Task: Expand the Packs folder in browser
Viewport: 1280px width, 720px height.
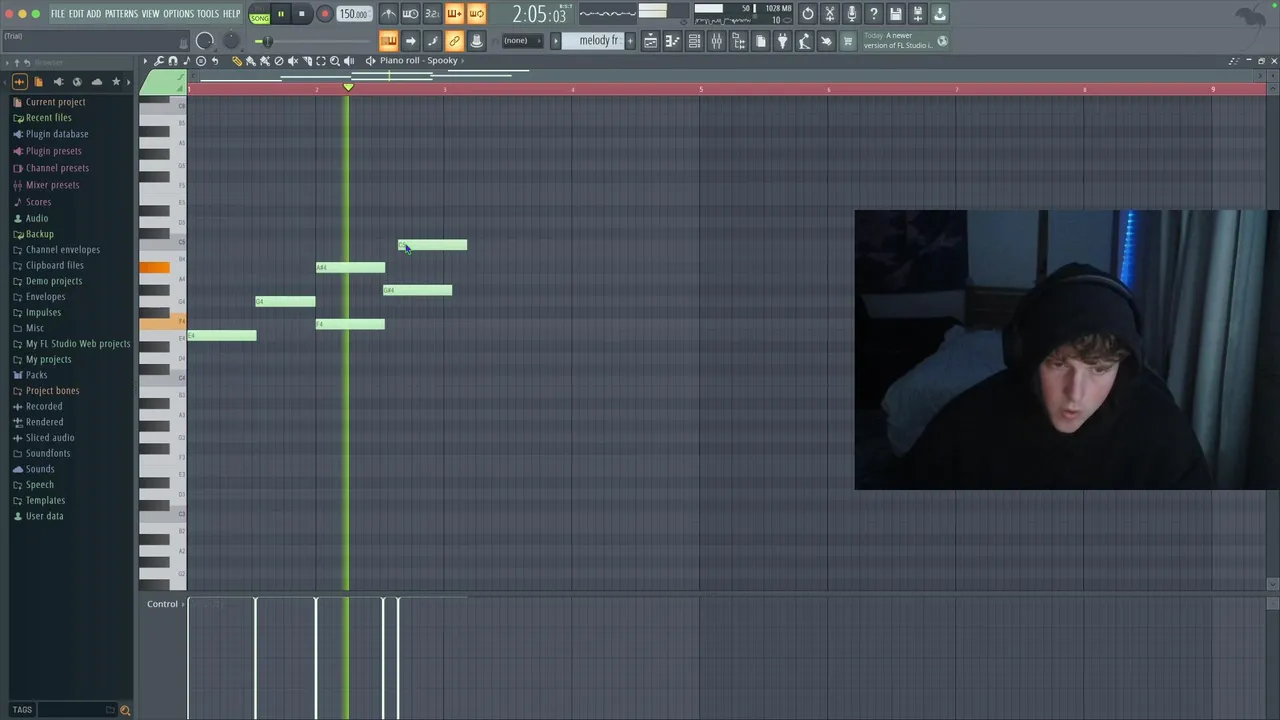Action: pyautogui.click(x=31, y=375)
